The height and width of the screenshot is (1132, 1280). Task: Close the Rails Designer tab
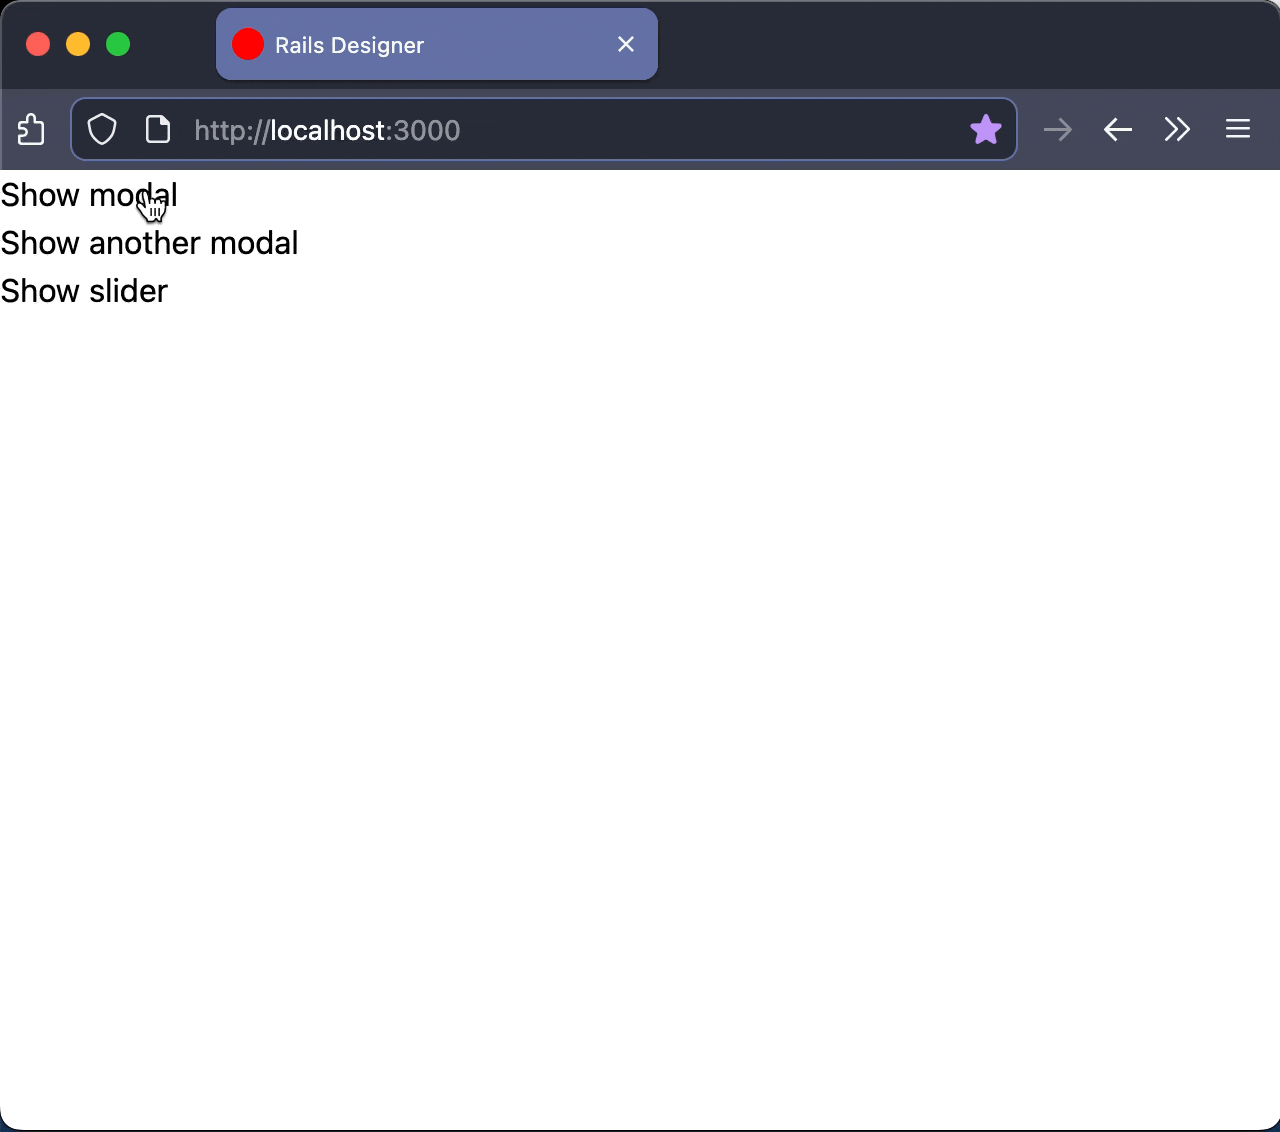click(626, 44)
